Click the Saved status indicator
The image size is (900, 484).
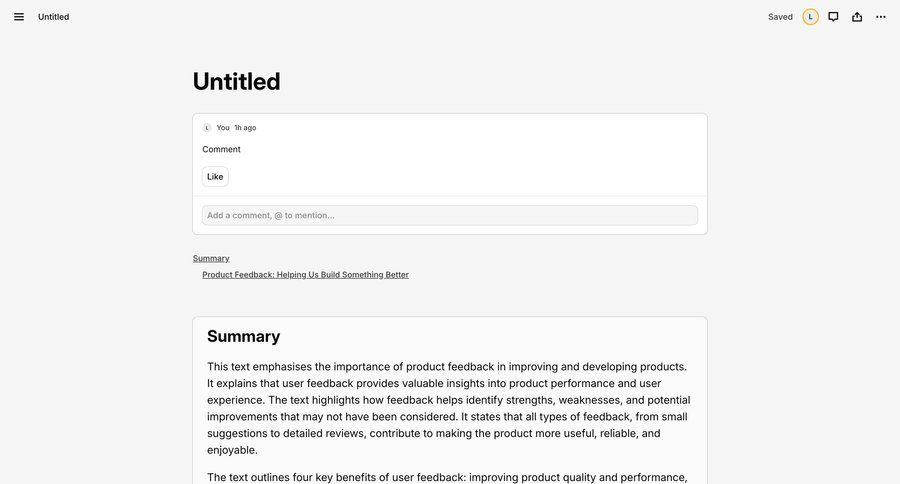click(780, 17)
